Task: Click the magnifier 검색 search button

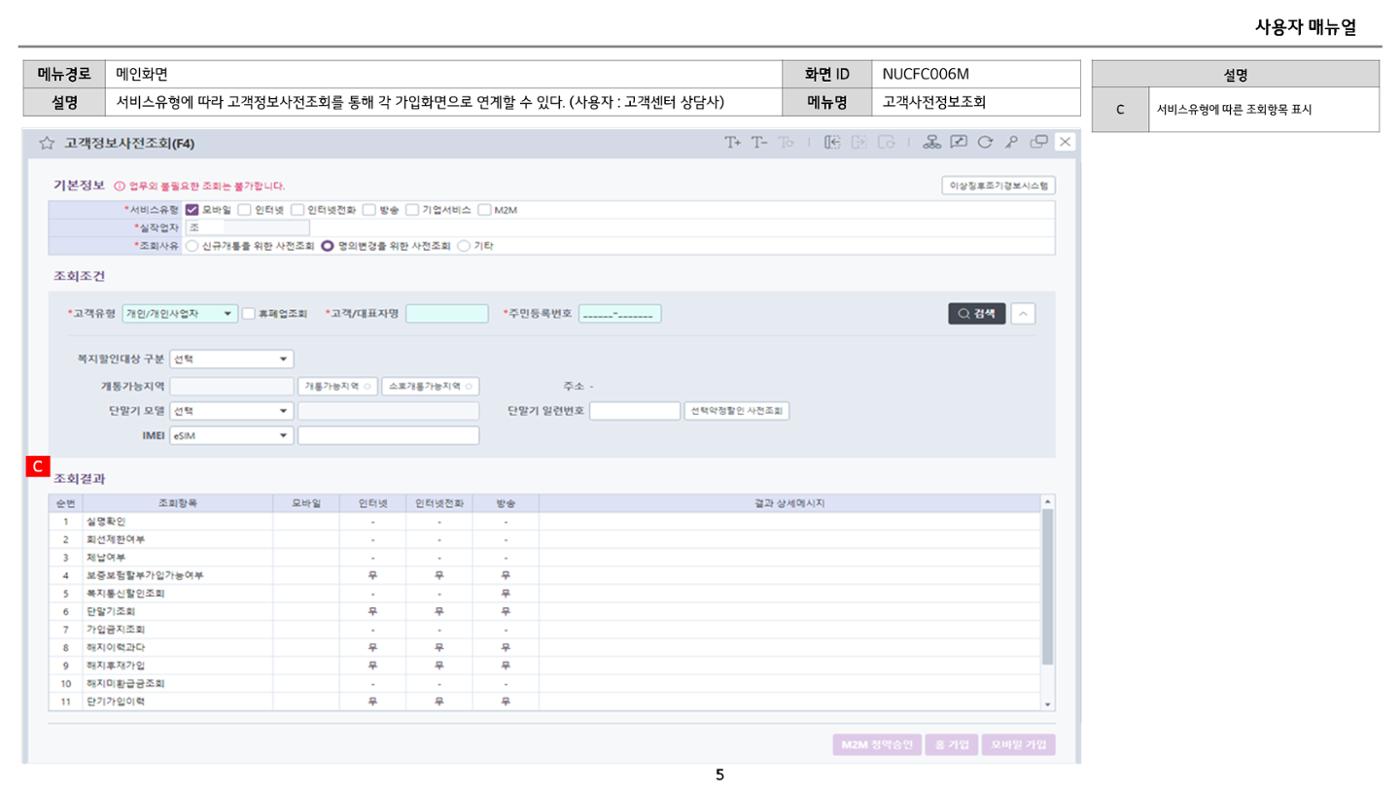Action: pos(977,314)
